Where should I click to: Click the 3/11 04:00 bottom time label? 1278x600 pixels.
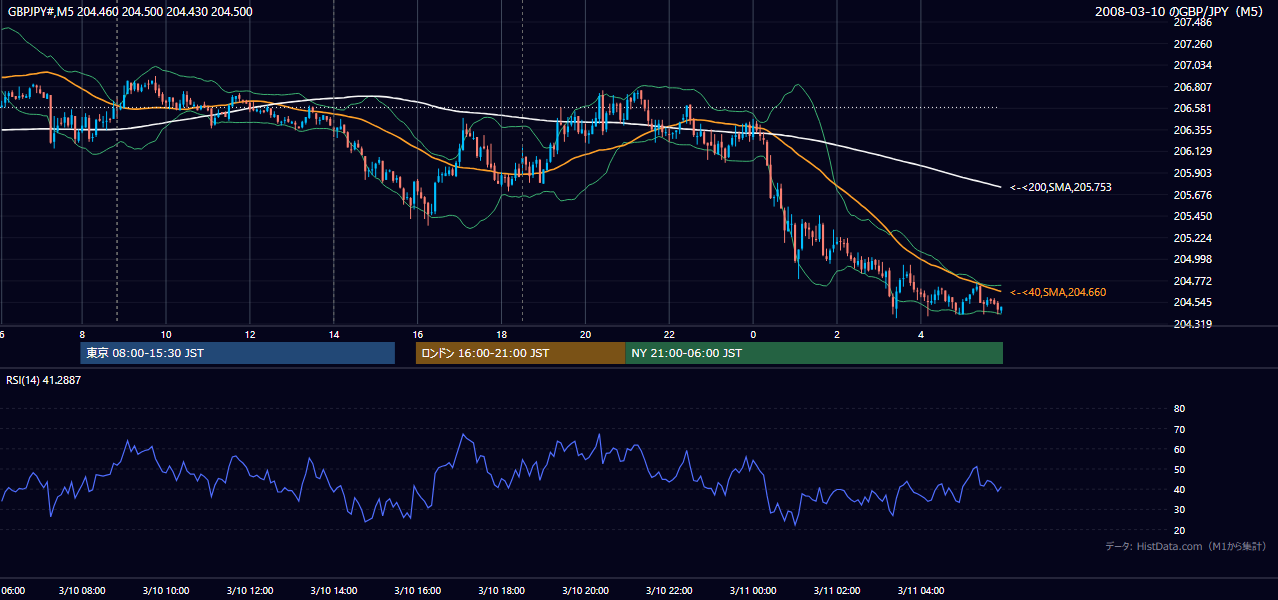[921, 590]
